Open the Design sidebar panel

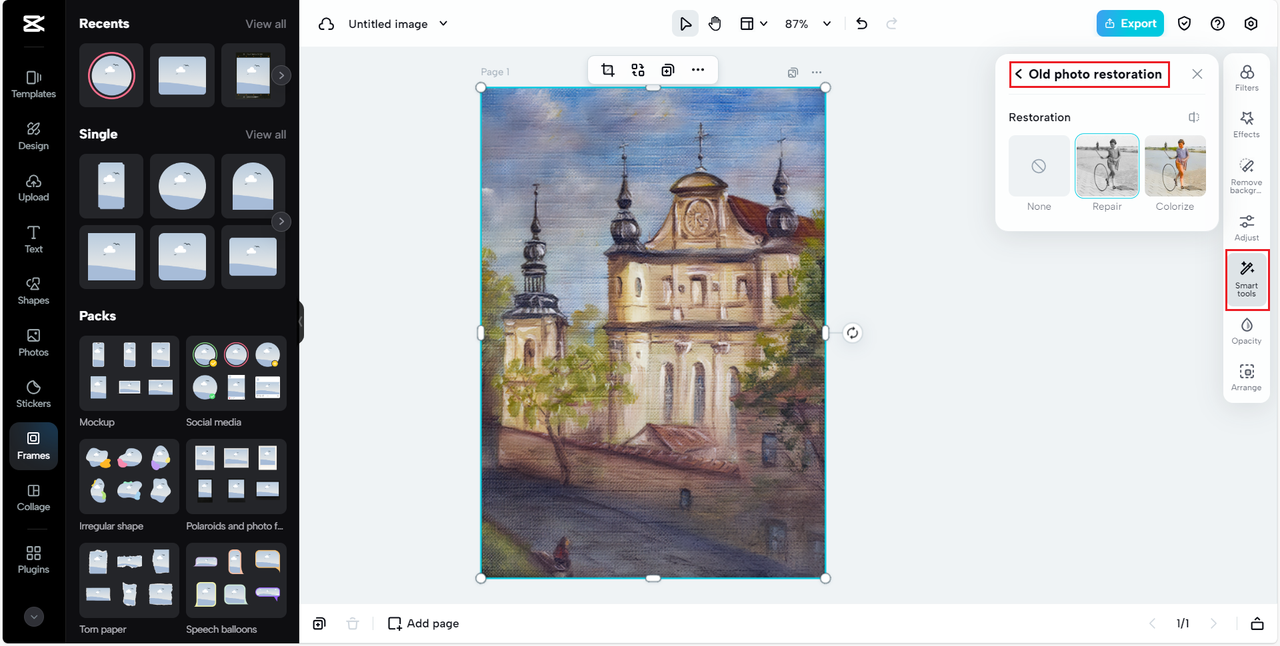33,136
